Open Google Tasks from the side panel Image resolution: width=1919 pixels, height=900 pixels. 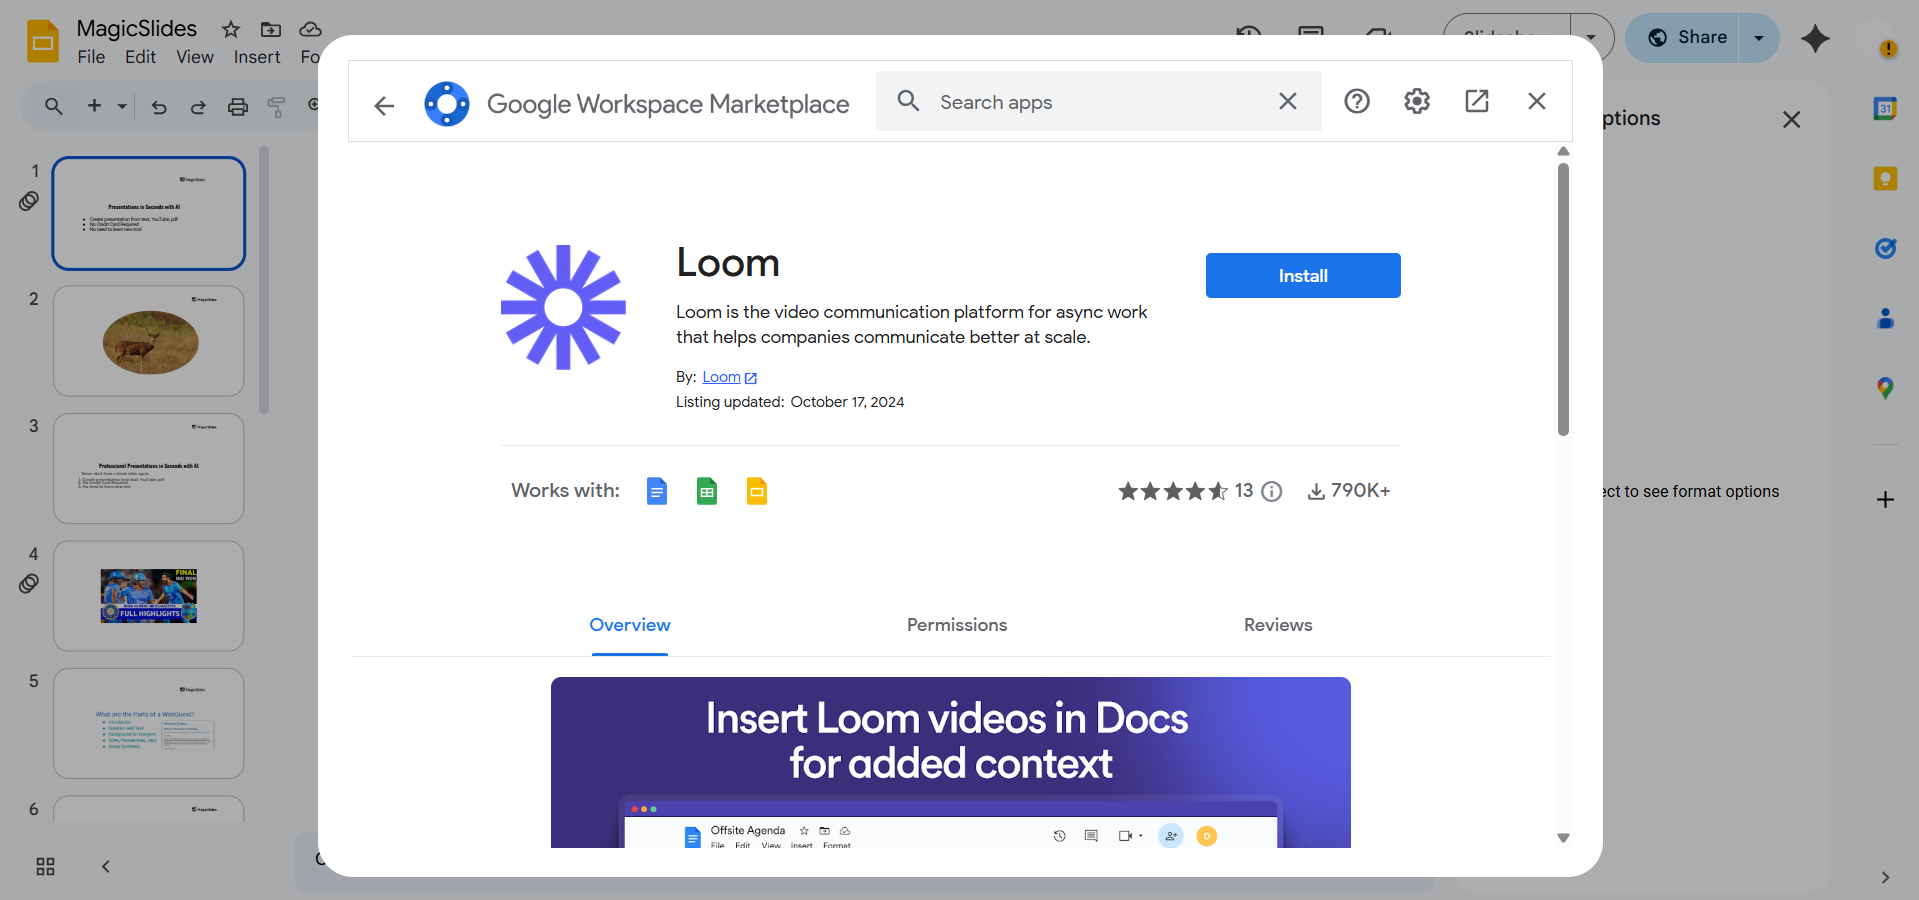1885,249
